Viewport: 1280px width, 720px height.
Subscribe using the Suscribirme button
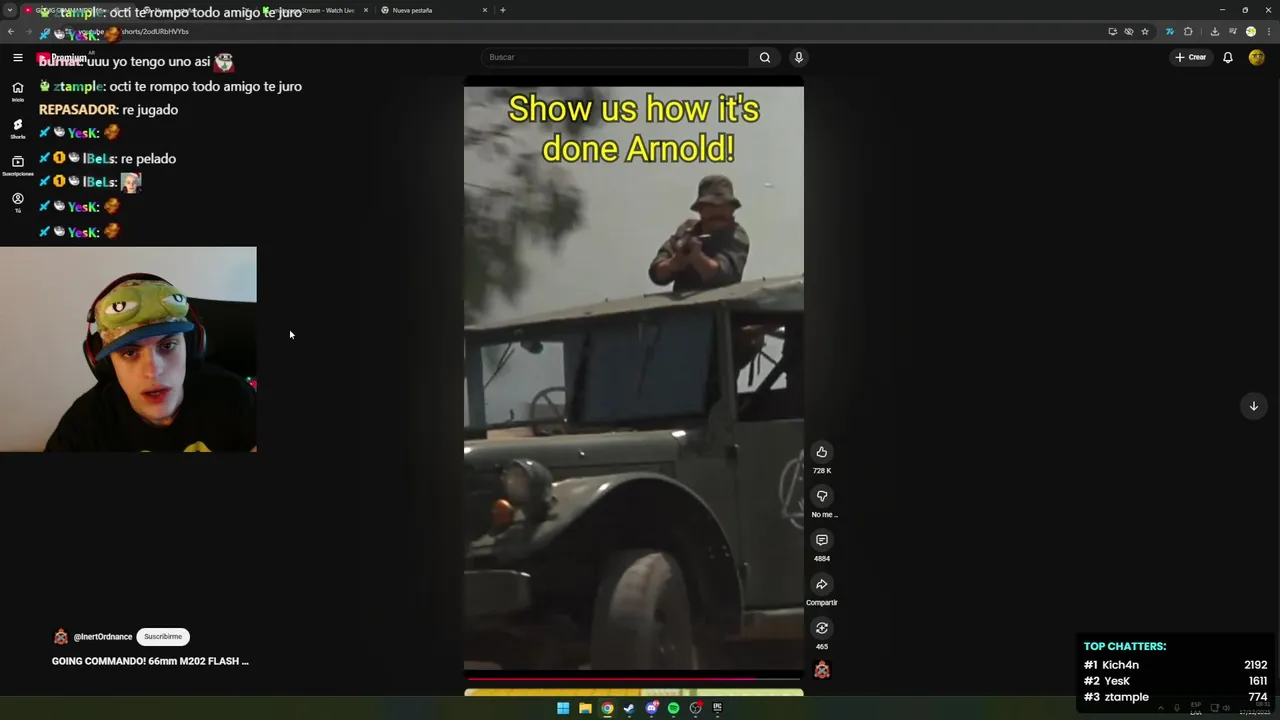click(163, 637)
